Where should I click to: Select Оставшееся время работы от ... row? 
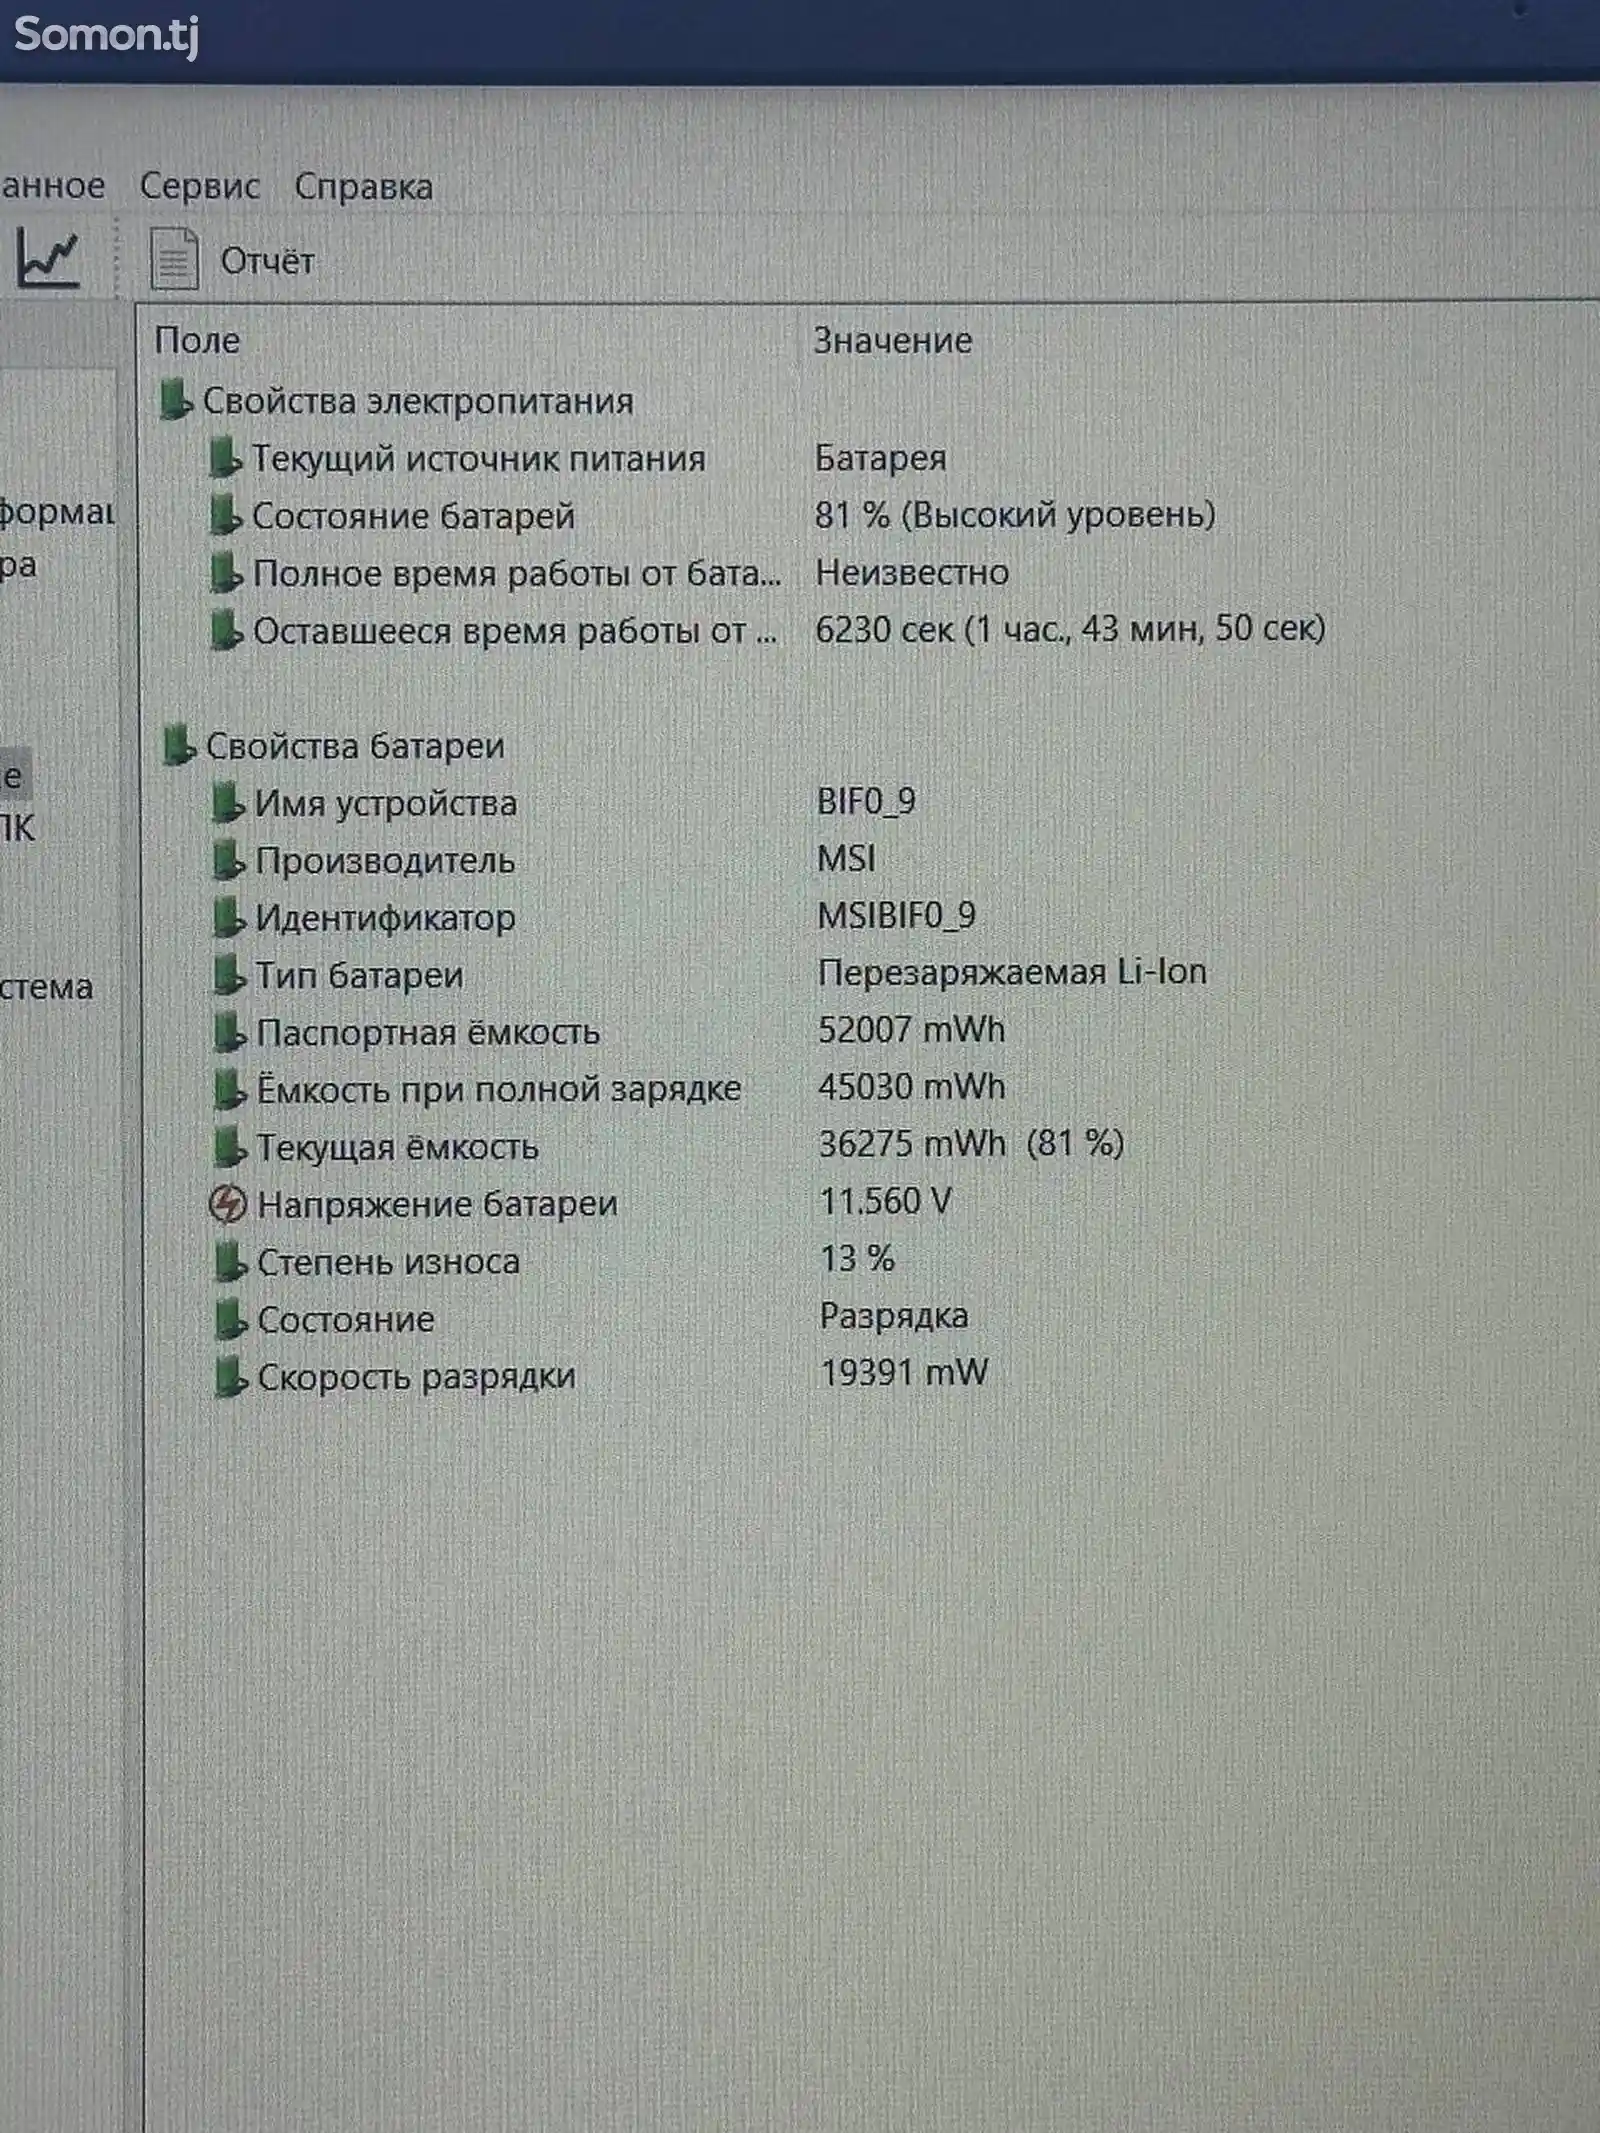514,632
